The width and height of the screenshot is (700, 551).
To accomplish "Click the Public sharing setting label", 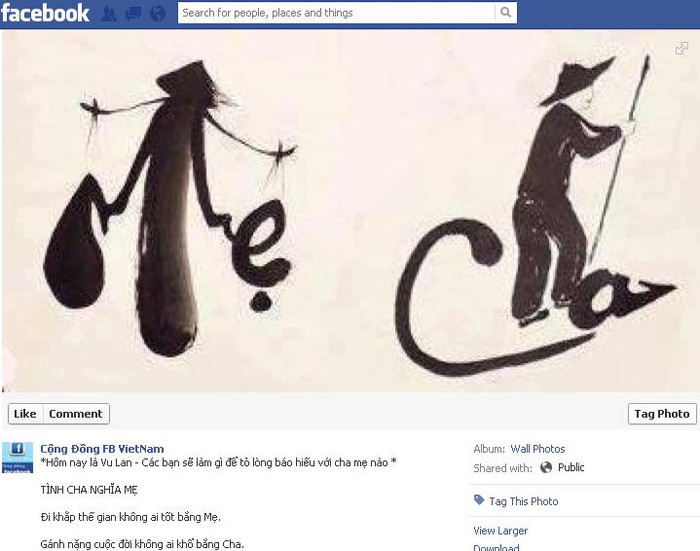I will pos(571,468).
